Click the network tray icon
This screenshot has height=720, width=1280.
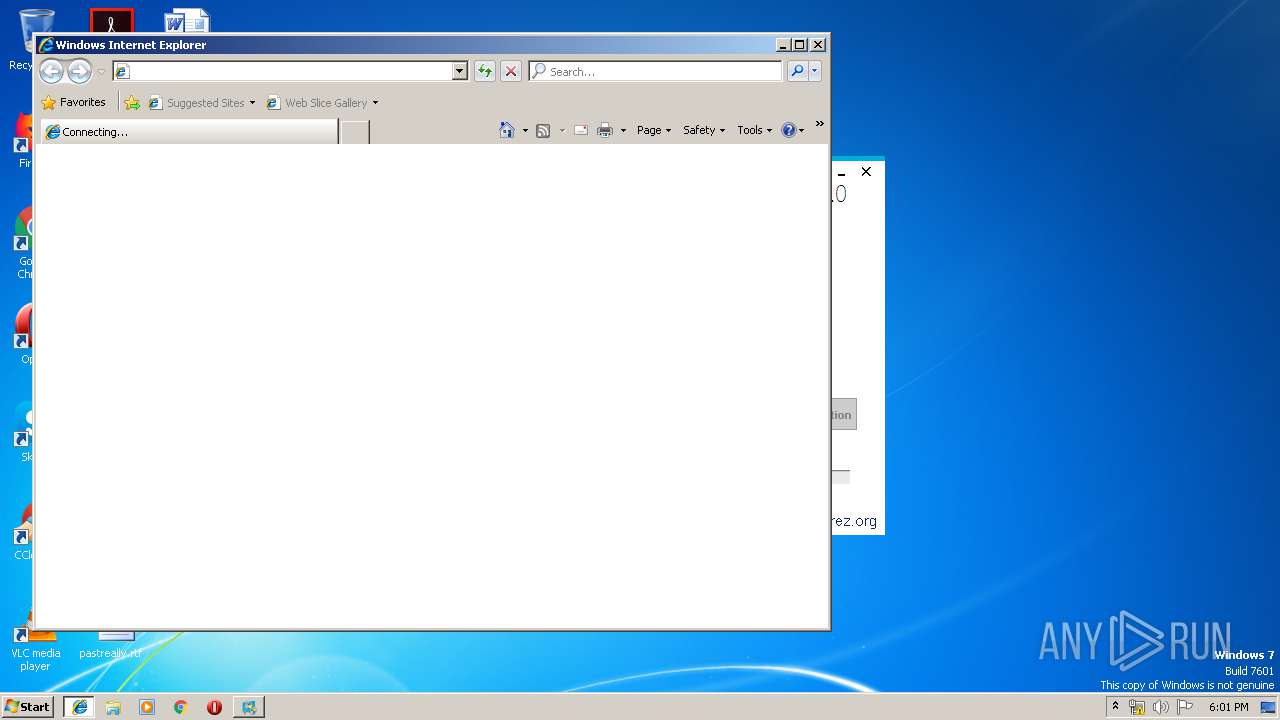[x=1137, y=707]
